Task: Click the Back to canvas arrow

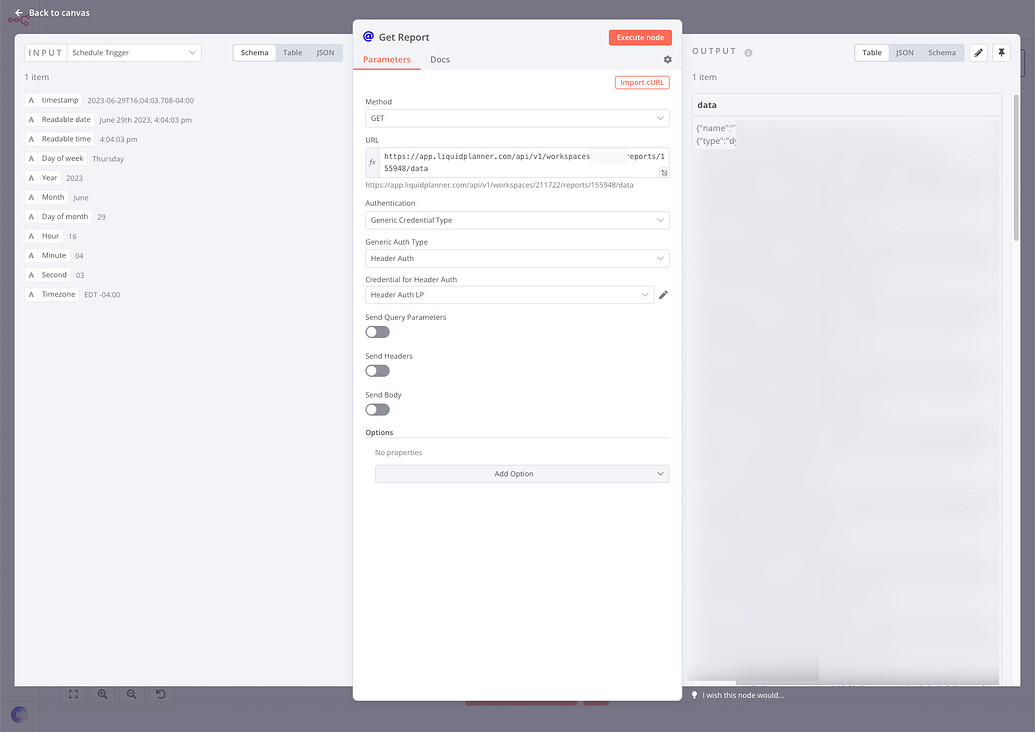Action: pos(18,13)
